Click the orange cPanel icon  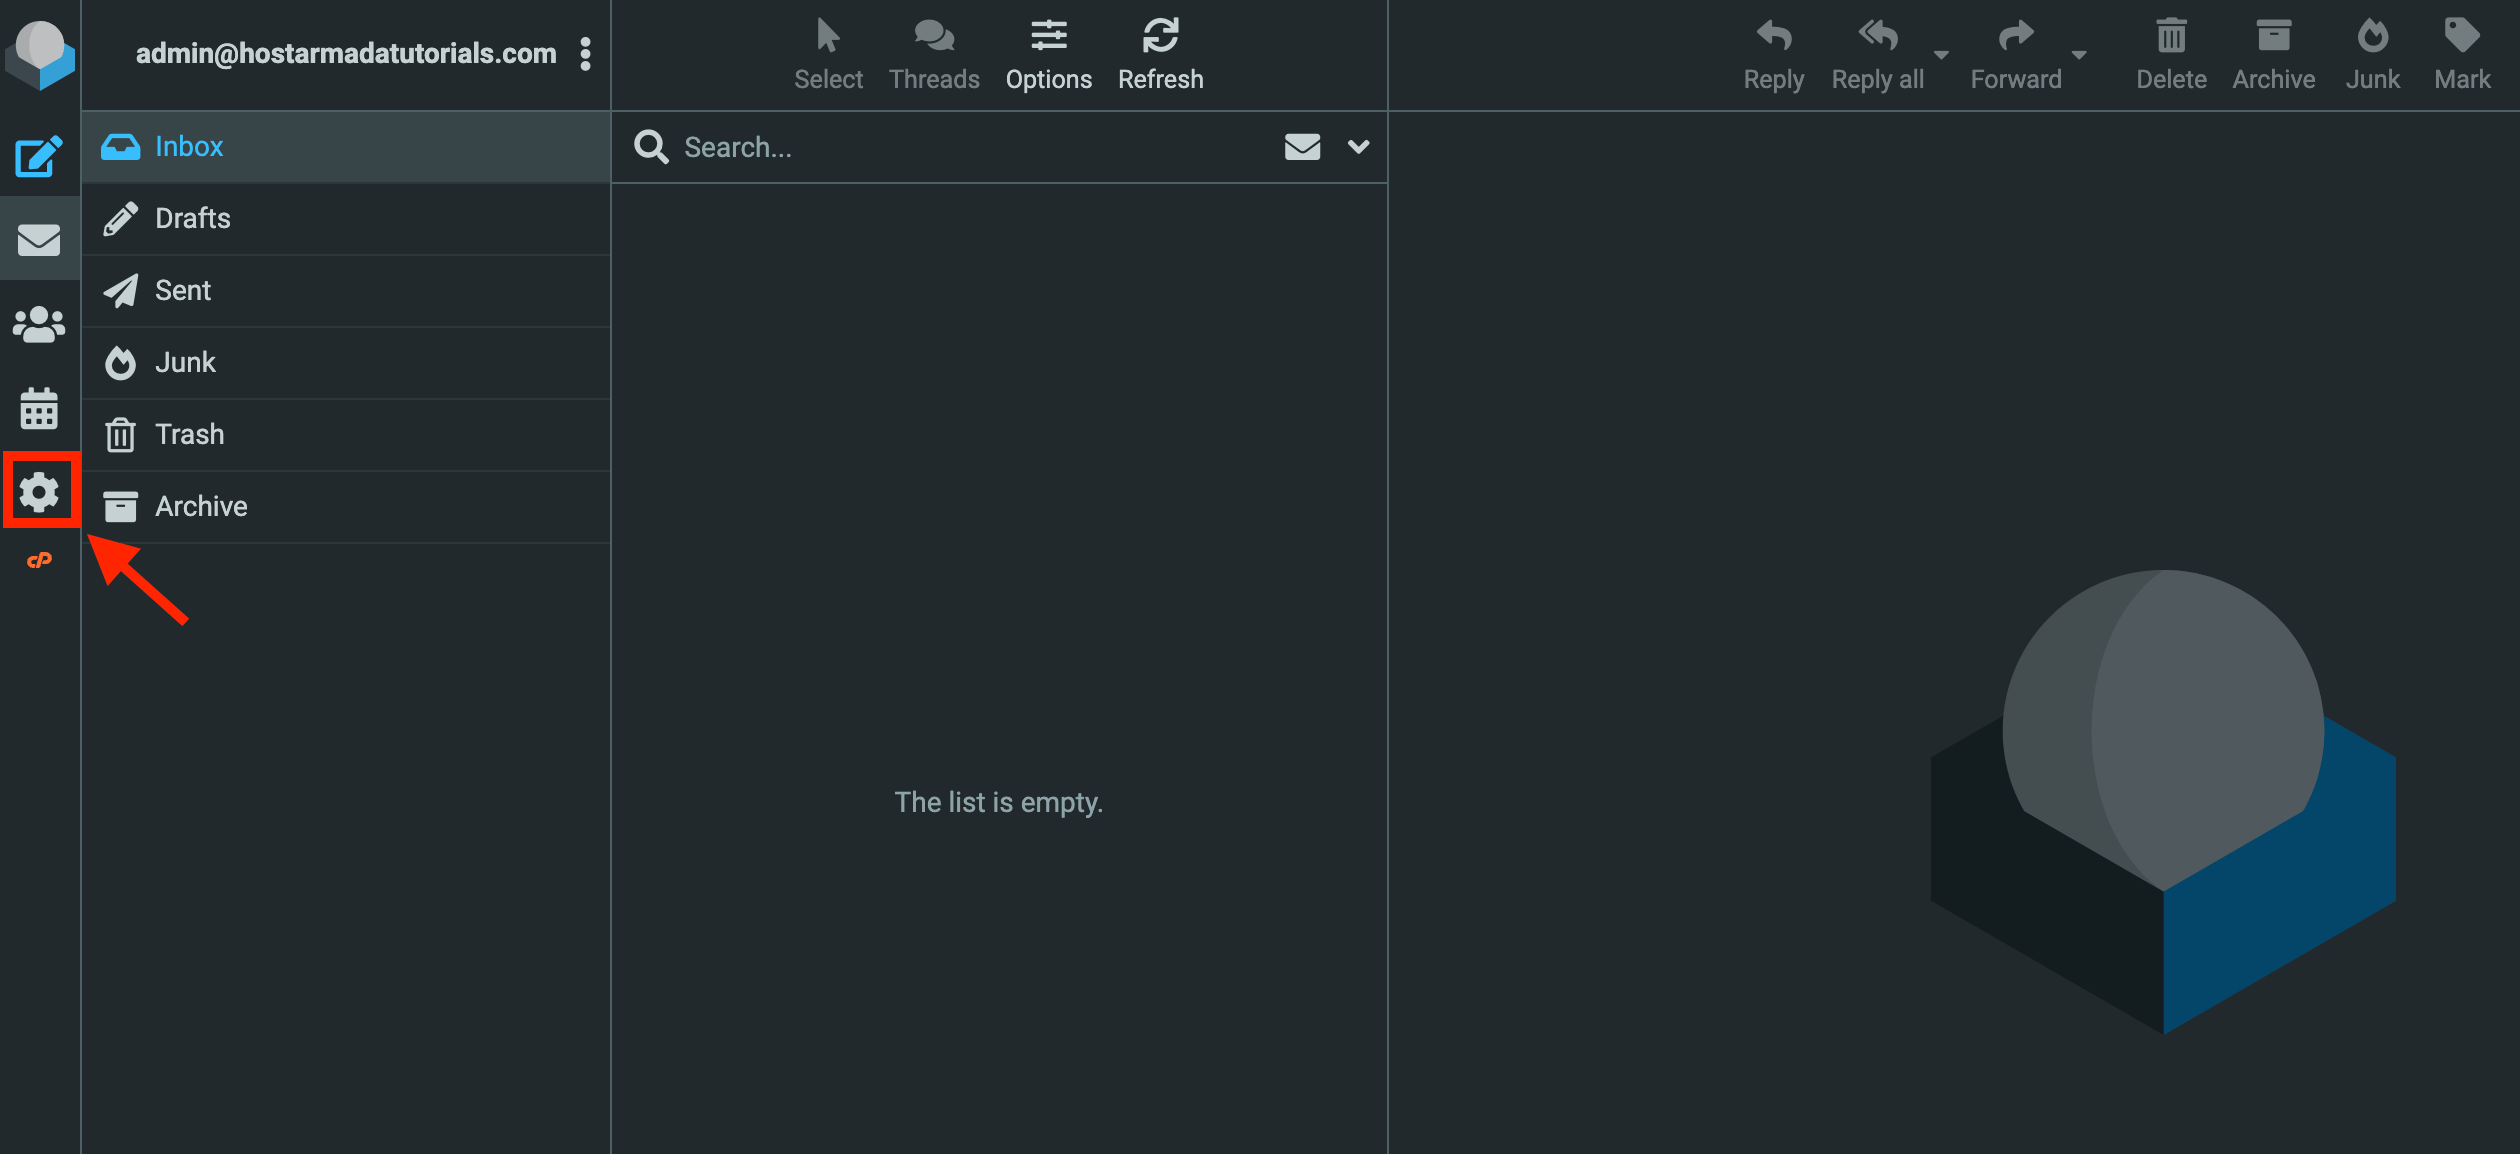(x=39, y=560)
